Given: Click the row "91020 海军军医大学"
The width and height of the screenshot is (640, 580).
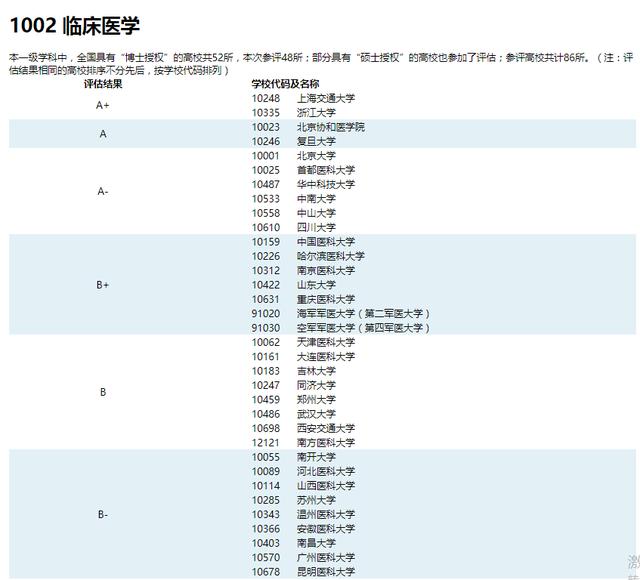Looking at the screenshot, I should coord(341,313).
